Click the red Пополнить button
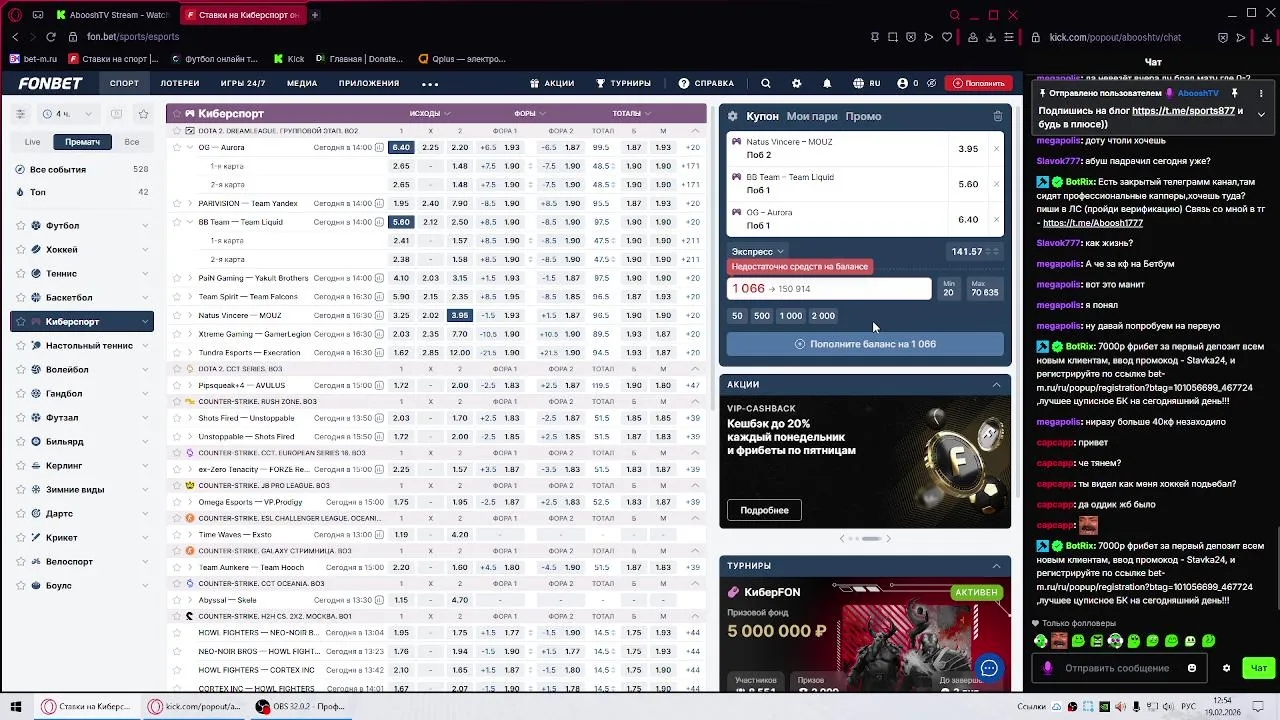 (x=978, y=83)
